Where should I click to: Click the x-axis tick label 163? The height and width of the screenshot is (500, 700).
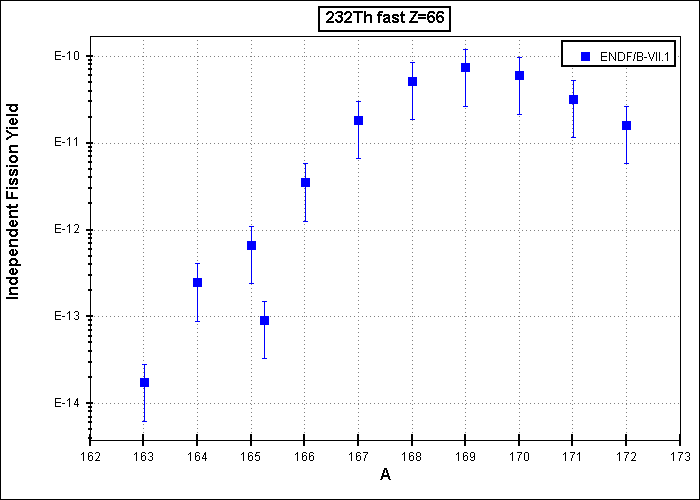tap(143, 457)
